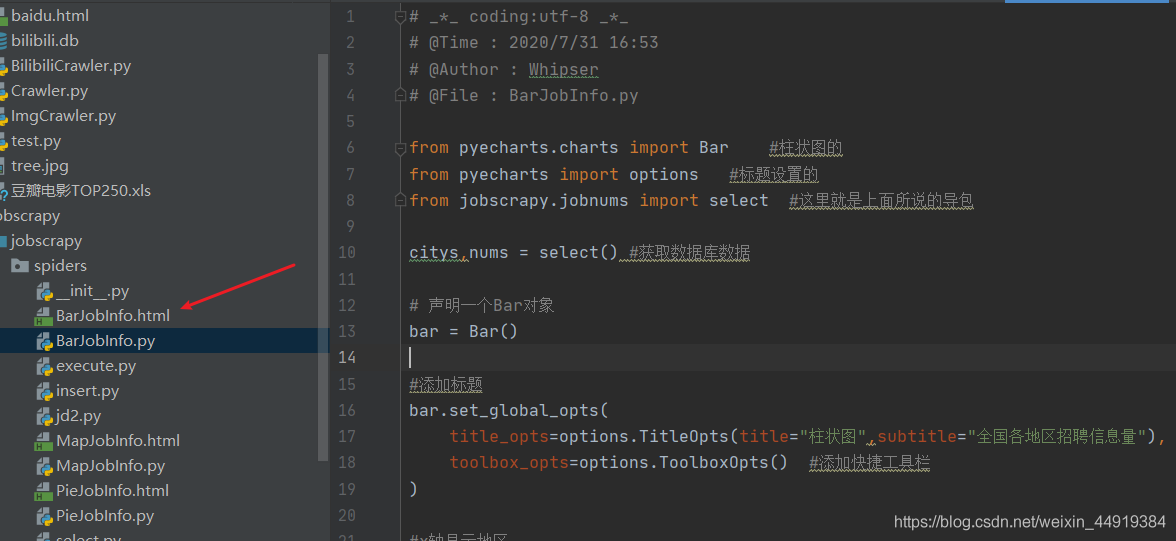The height and width of the screenshot is (541, 1176).
Task: Click 'citys' variable on line 10
Action: [x=434, y=253]
